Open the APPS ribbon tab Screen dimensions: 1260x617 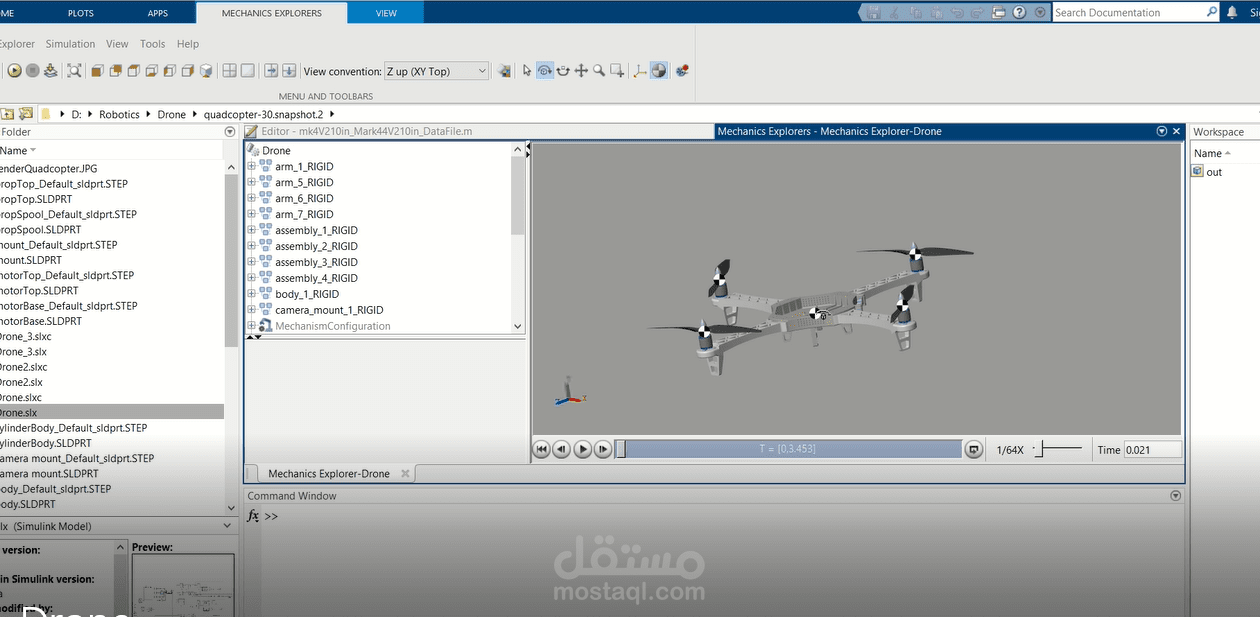tap(158, 13)
